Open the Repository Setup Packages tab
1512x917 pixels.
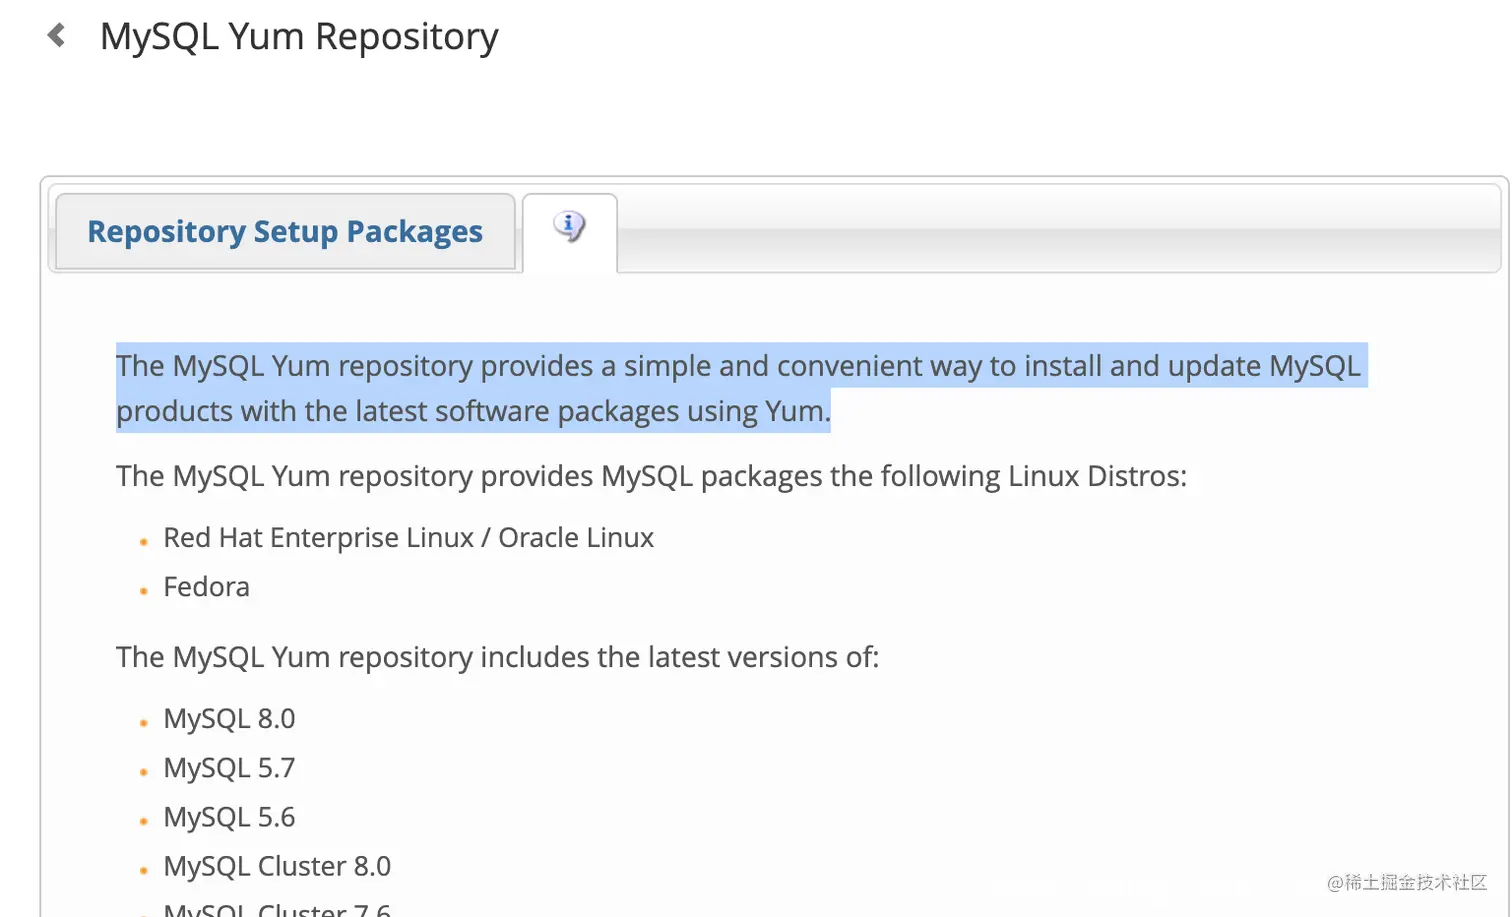[285, 232]
